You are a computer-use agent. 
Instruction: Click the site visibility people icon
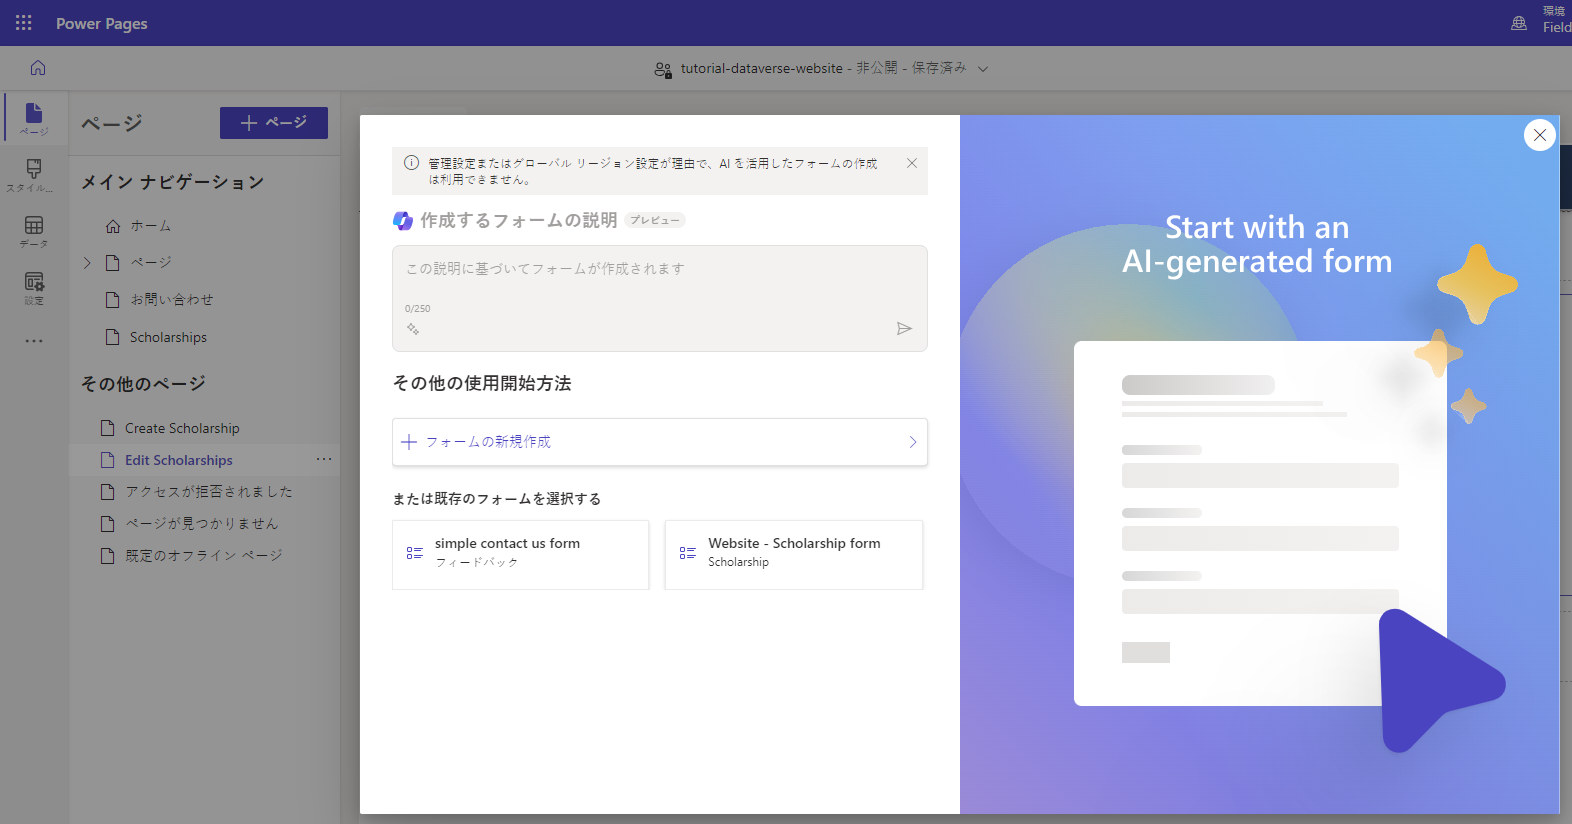click(x=663, y=69)
